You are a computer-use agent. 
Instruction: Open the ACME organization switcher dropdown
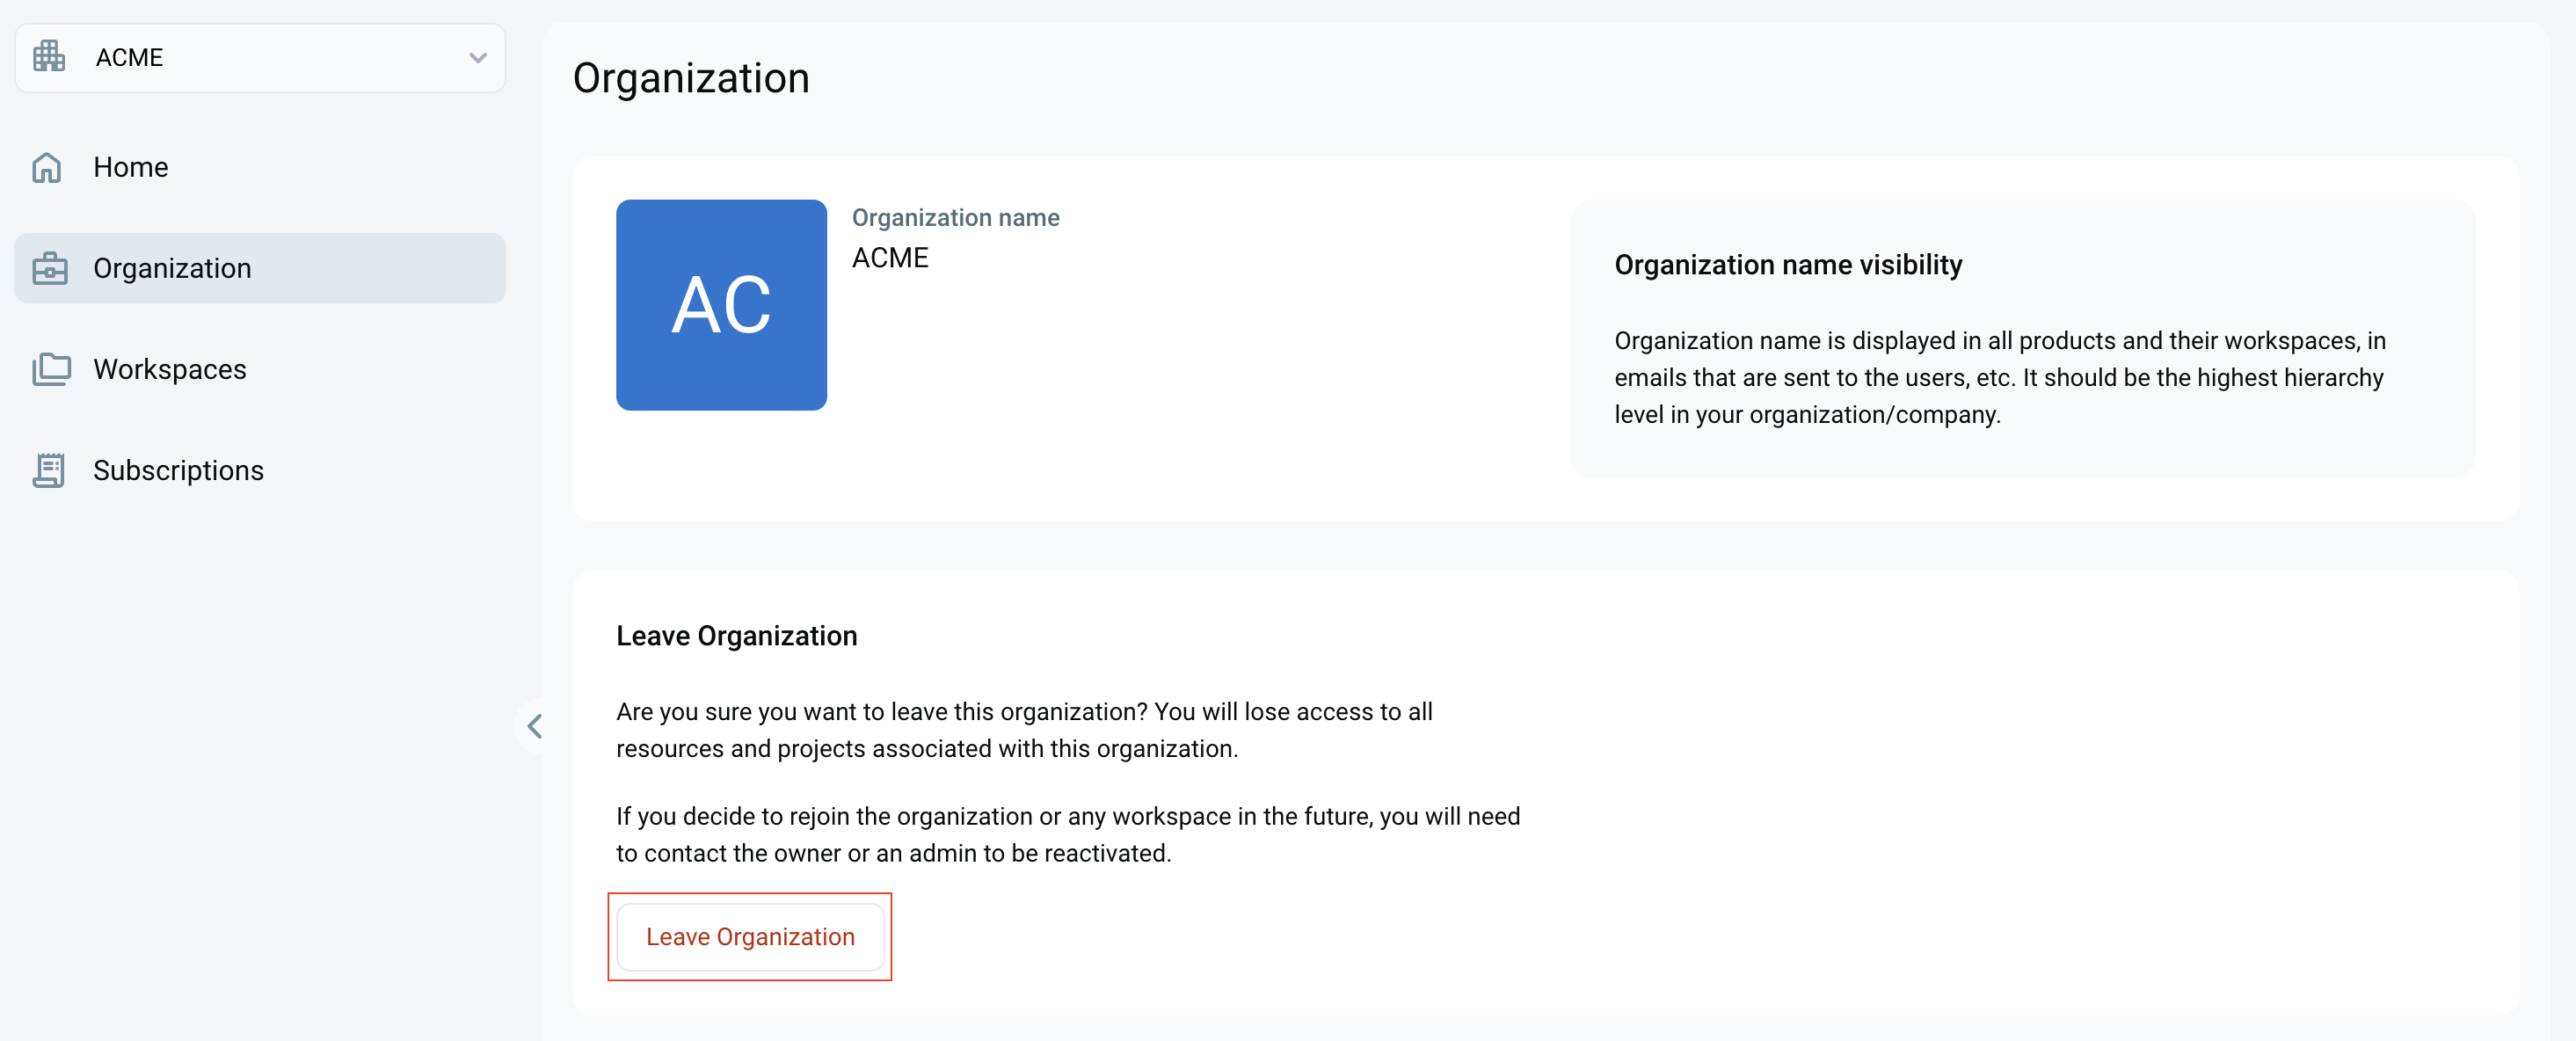tap(260, 58)
